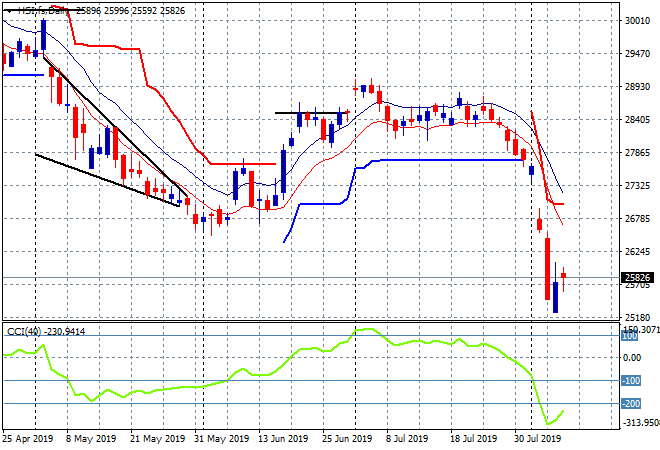Viewport: 660px width, 450px height.
Task: Click the '31 May 2019' date label
Action: tap(221, 439)
